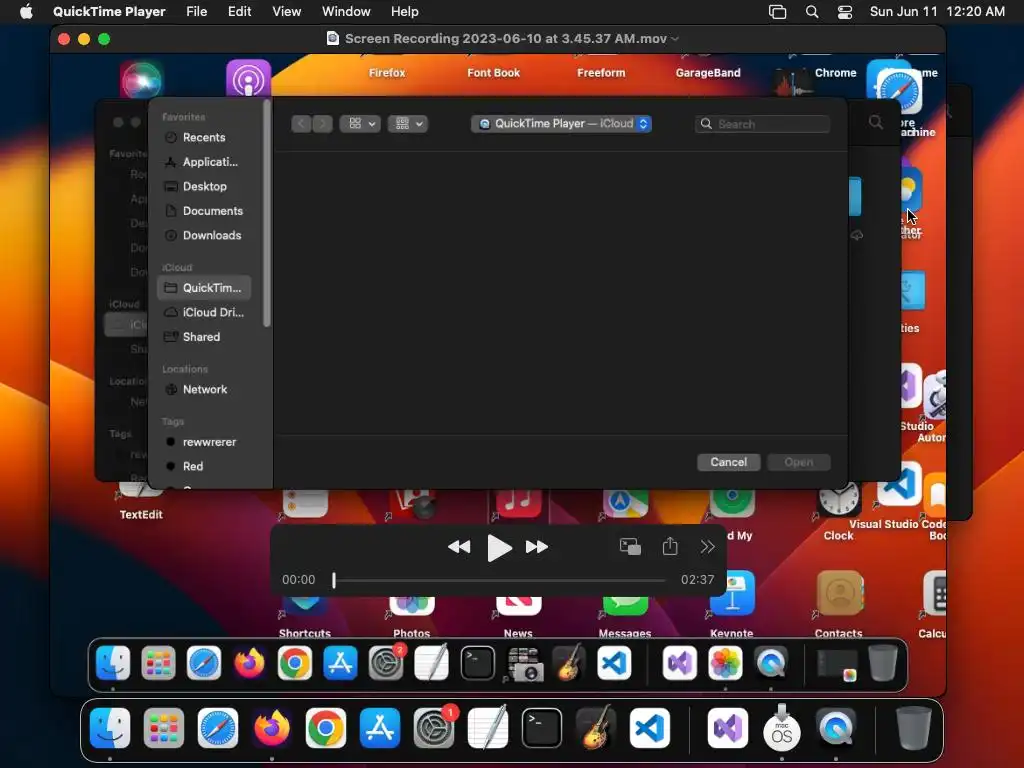This screenshot has height=768, width=1024.
Task: Open Chrome from the system Dock below the window
Action: [326, 728]
